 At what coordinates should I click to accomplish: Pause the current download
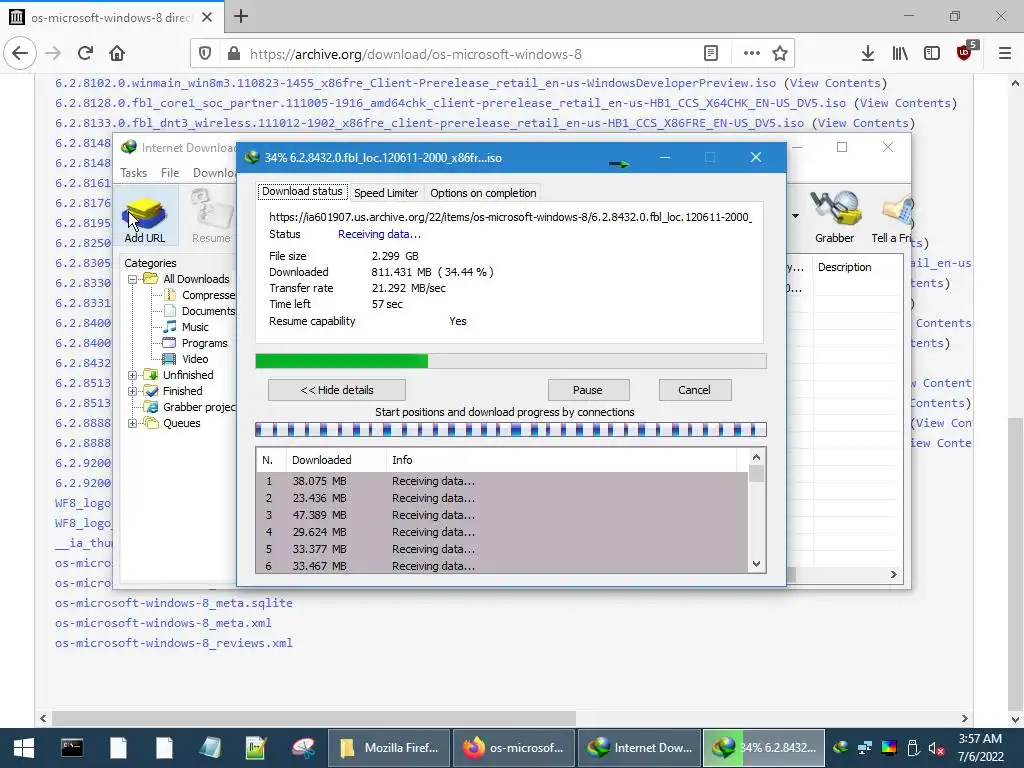click(588, 390)
